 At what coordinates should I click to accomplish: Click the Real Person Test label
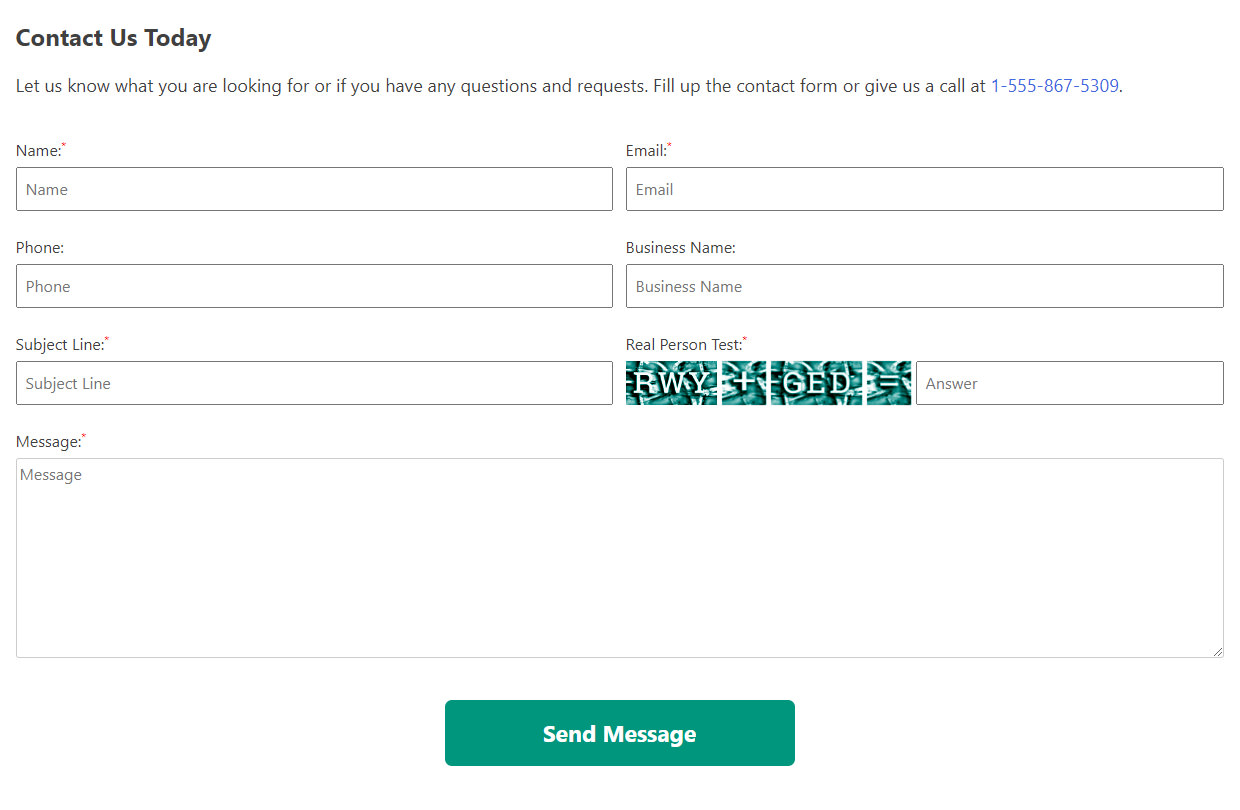pos(686,345)
